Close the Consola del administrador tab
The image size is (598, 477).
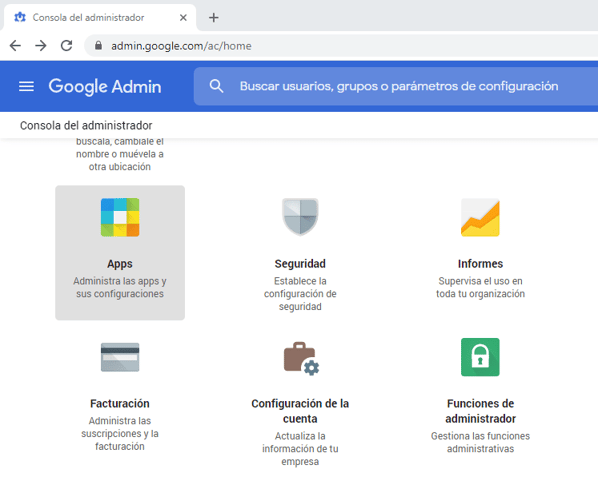(183, 18)
